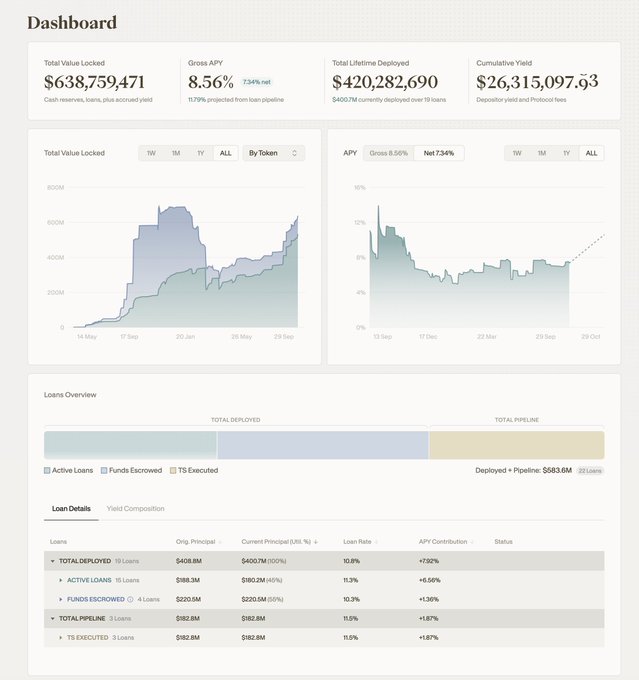This screenshot has width=639, height=680.
Task: Click the Loans column header
Action: pyautogui.click(x=59, y=542)
